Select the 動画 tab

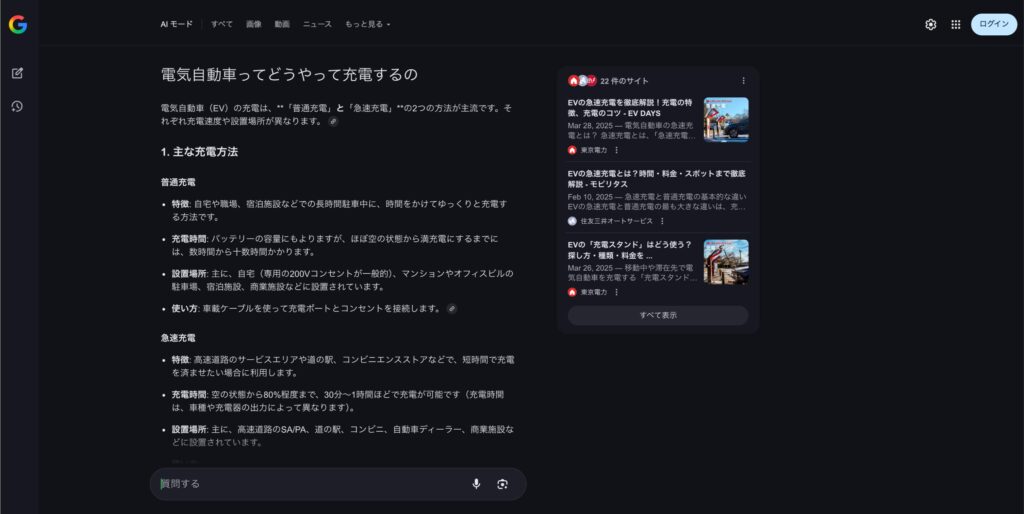(282, 24)
